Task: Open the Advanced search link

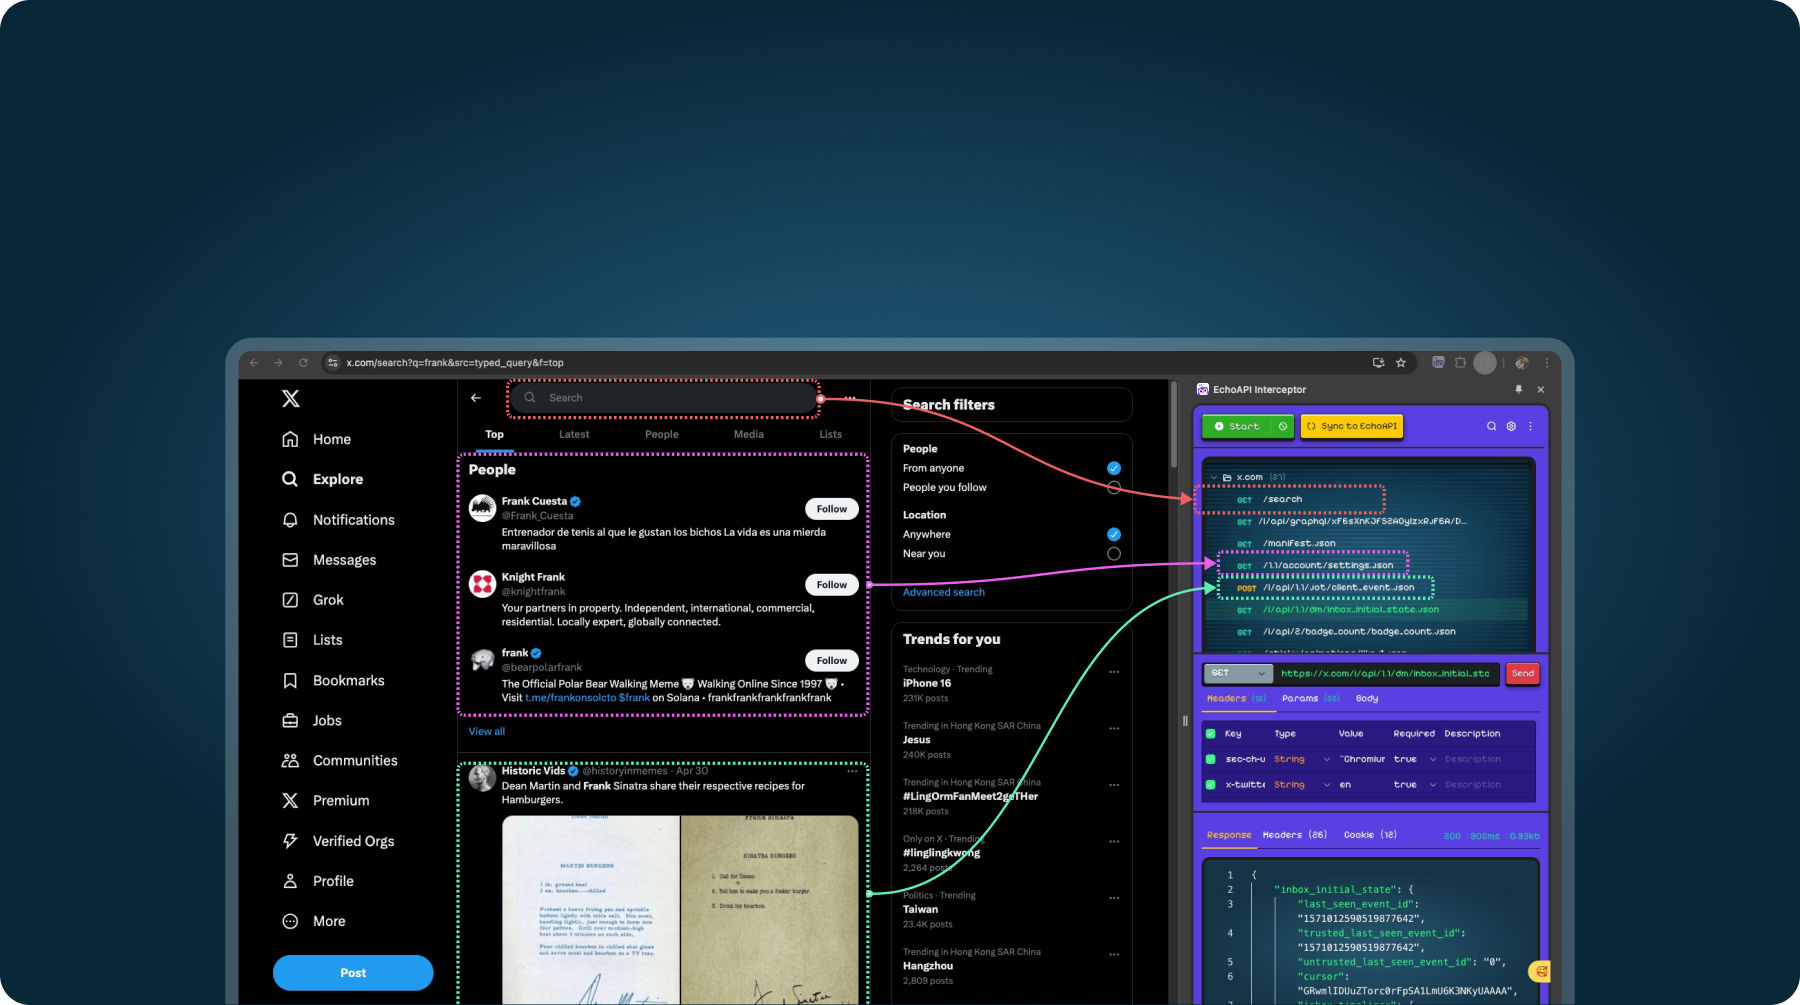Action: coord(944,592)
